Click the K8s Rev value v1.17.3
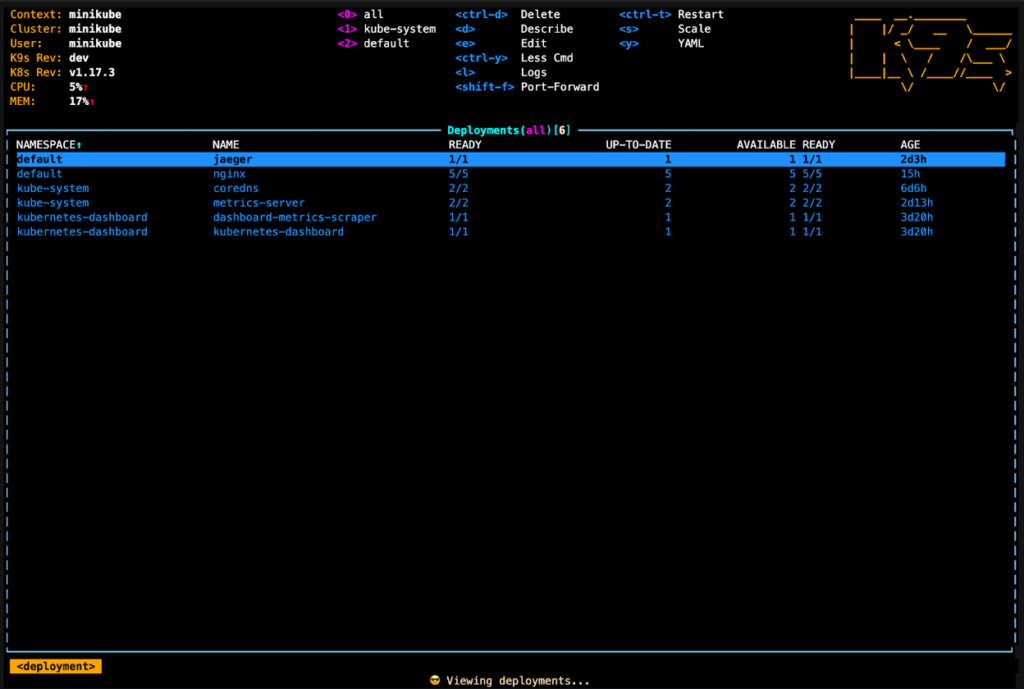The height and width of the screenshot is (689, 1024). click(91, 72)
